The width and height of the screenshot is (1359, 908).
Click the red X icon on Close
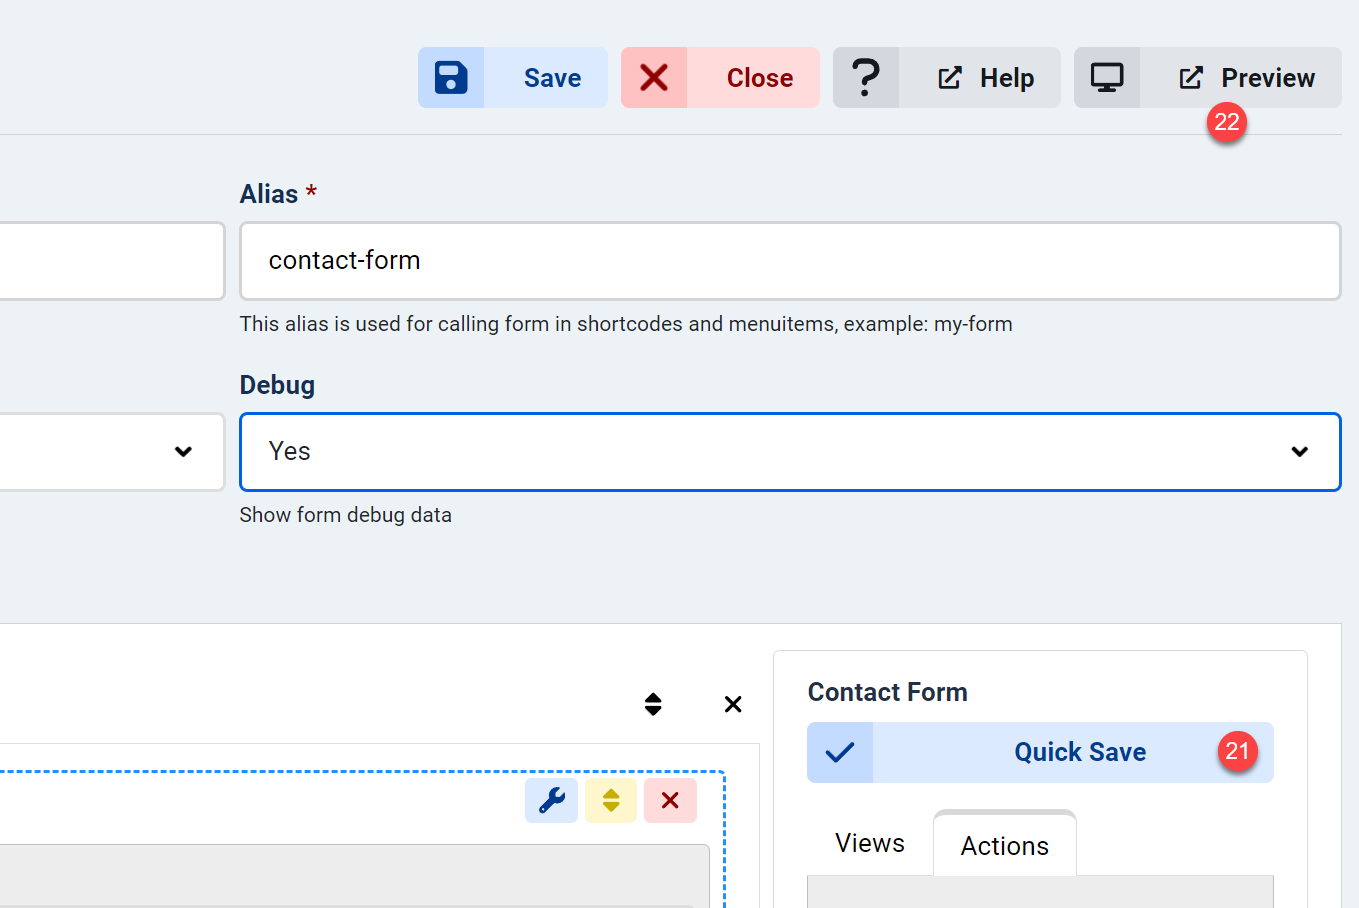pos(654,78)
